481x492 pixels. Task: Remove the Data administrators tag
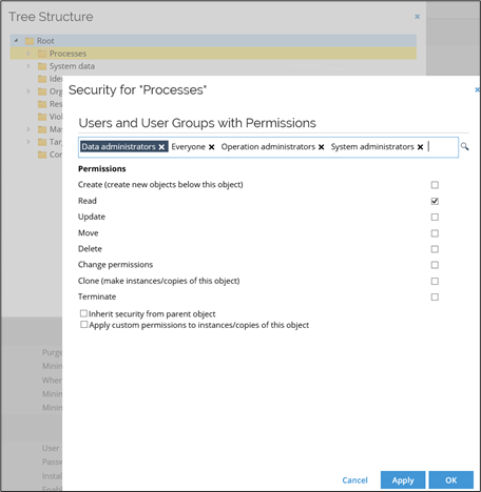[x=161, y=147]
